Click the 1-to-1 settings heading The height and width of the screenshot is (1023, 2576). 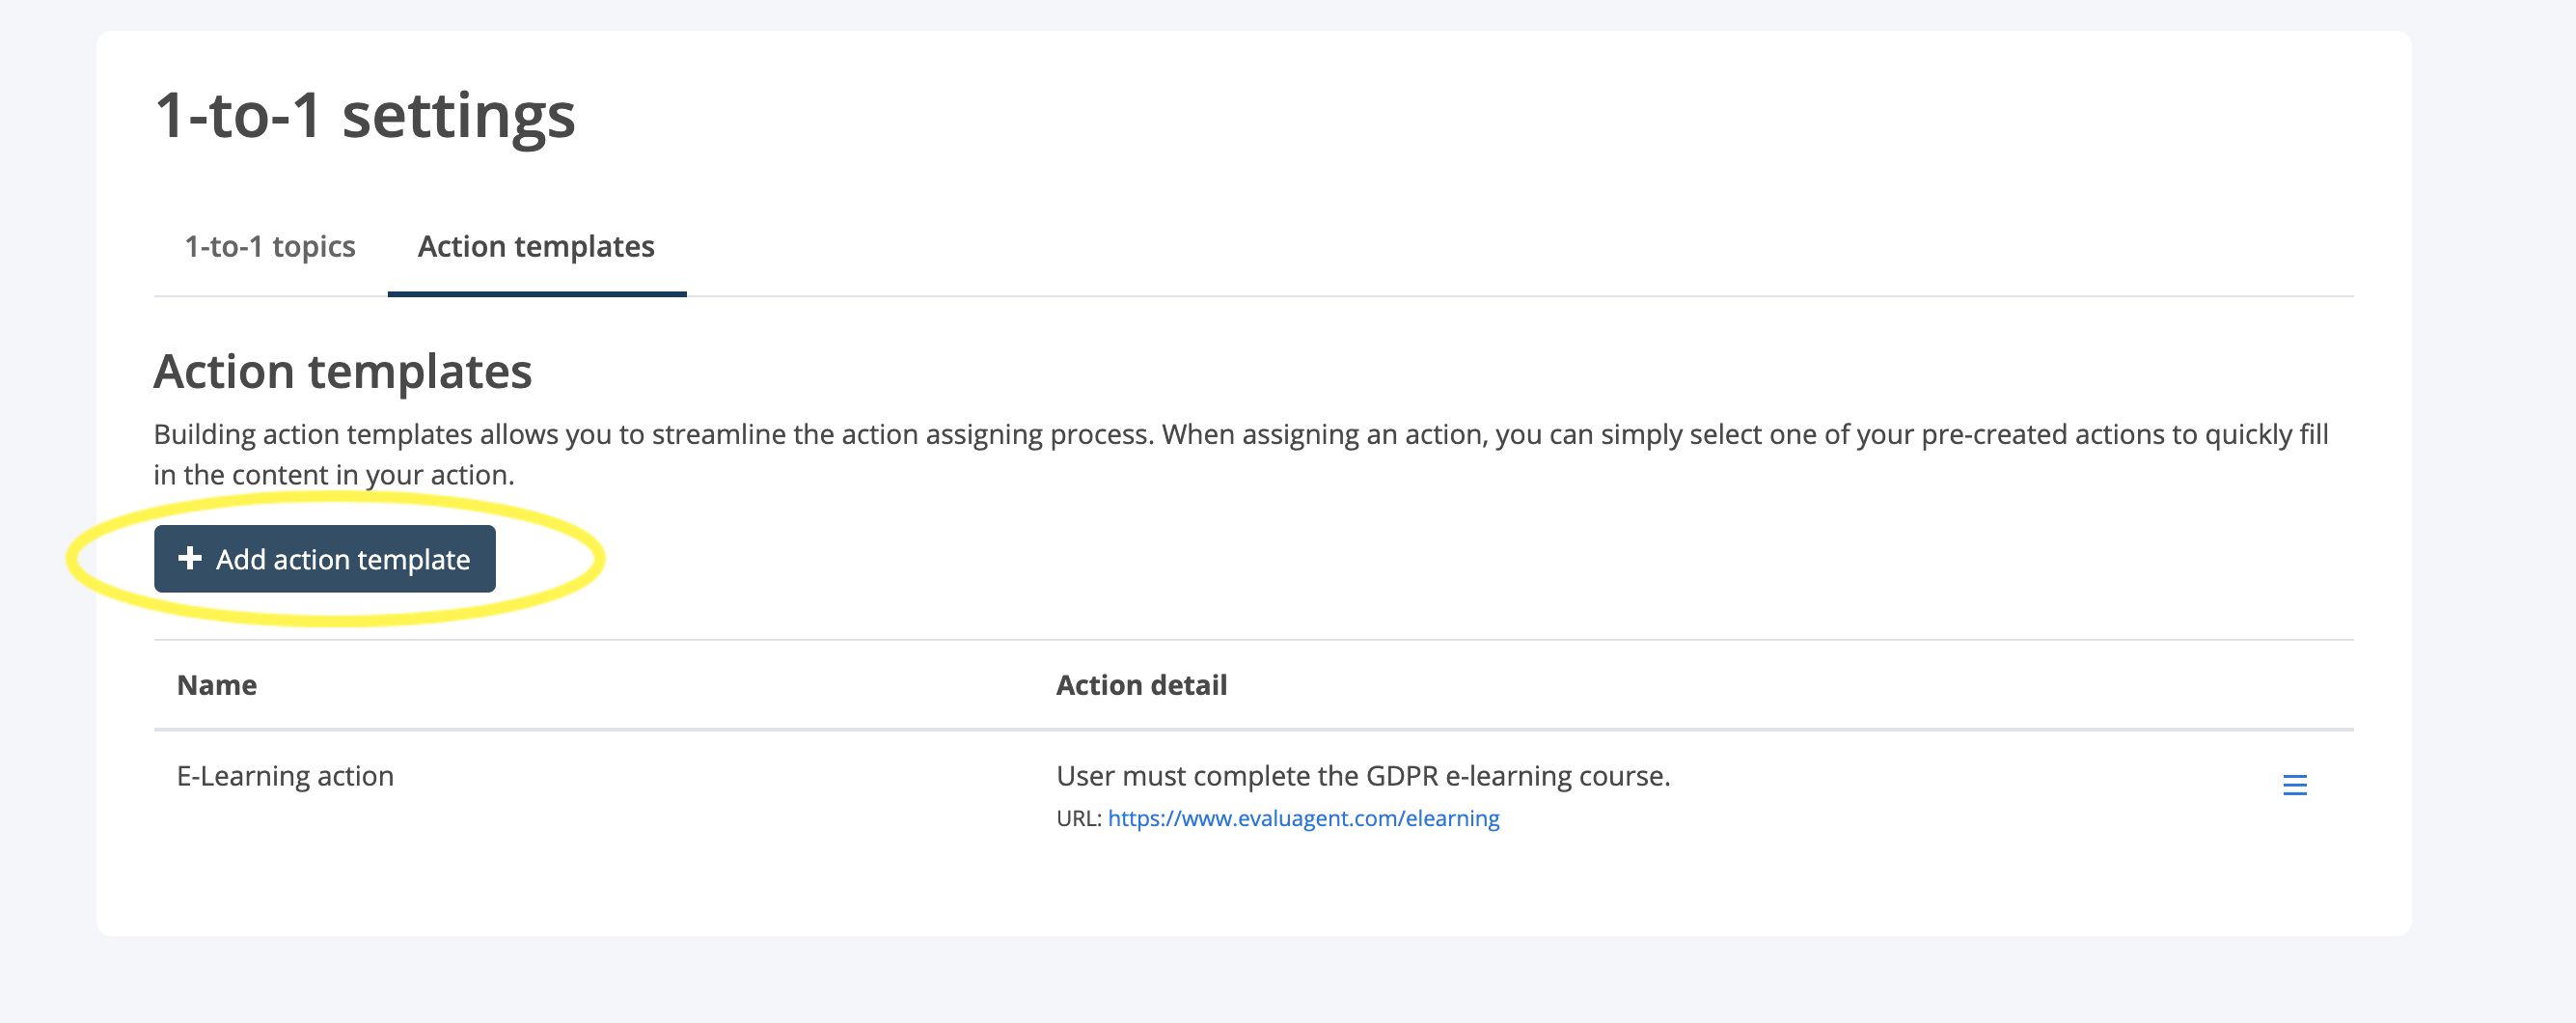(x=365, y=116)
